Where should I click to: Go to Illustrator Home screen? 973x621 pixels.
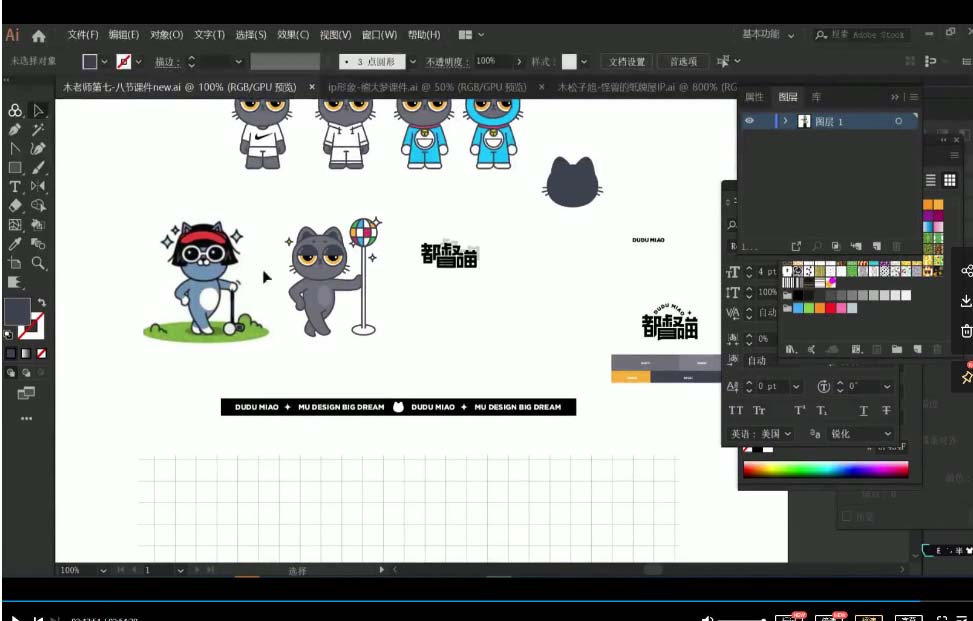[x=38, y=36]
